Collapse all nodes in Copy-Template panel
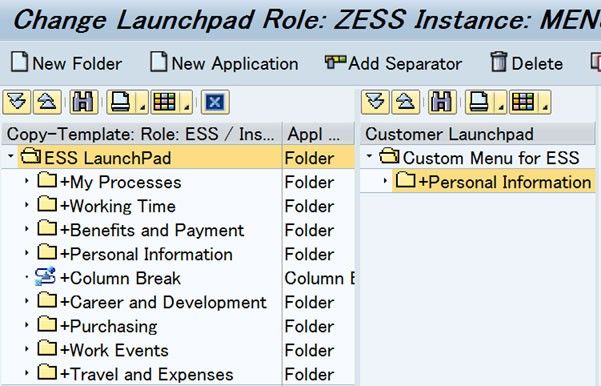Screen dimensions: 601x386 point(47,102)
